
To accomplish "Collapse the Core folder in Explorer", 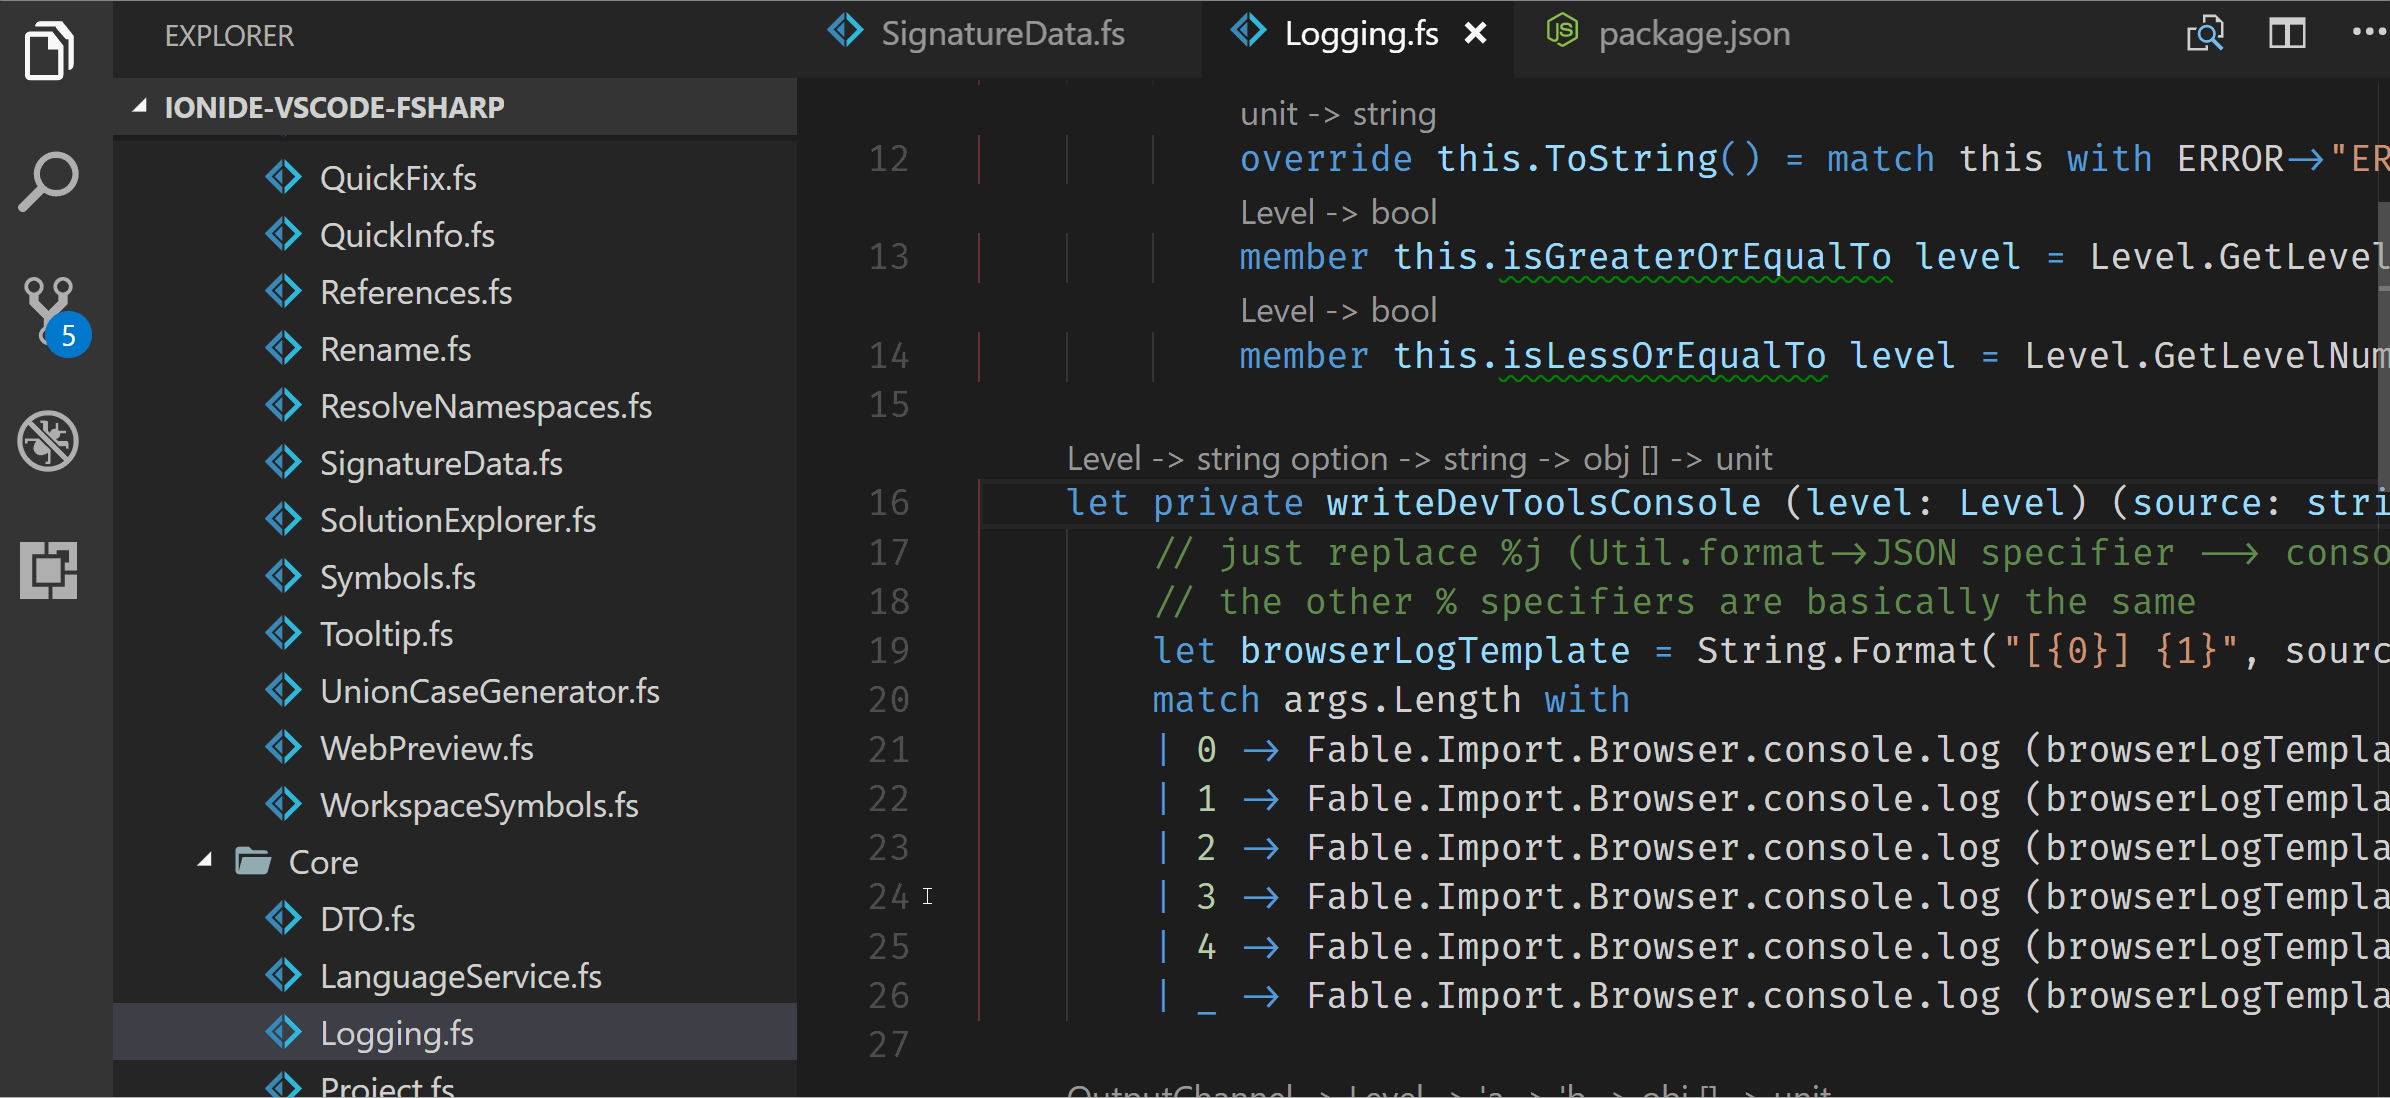I will point(205,860).
